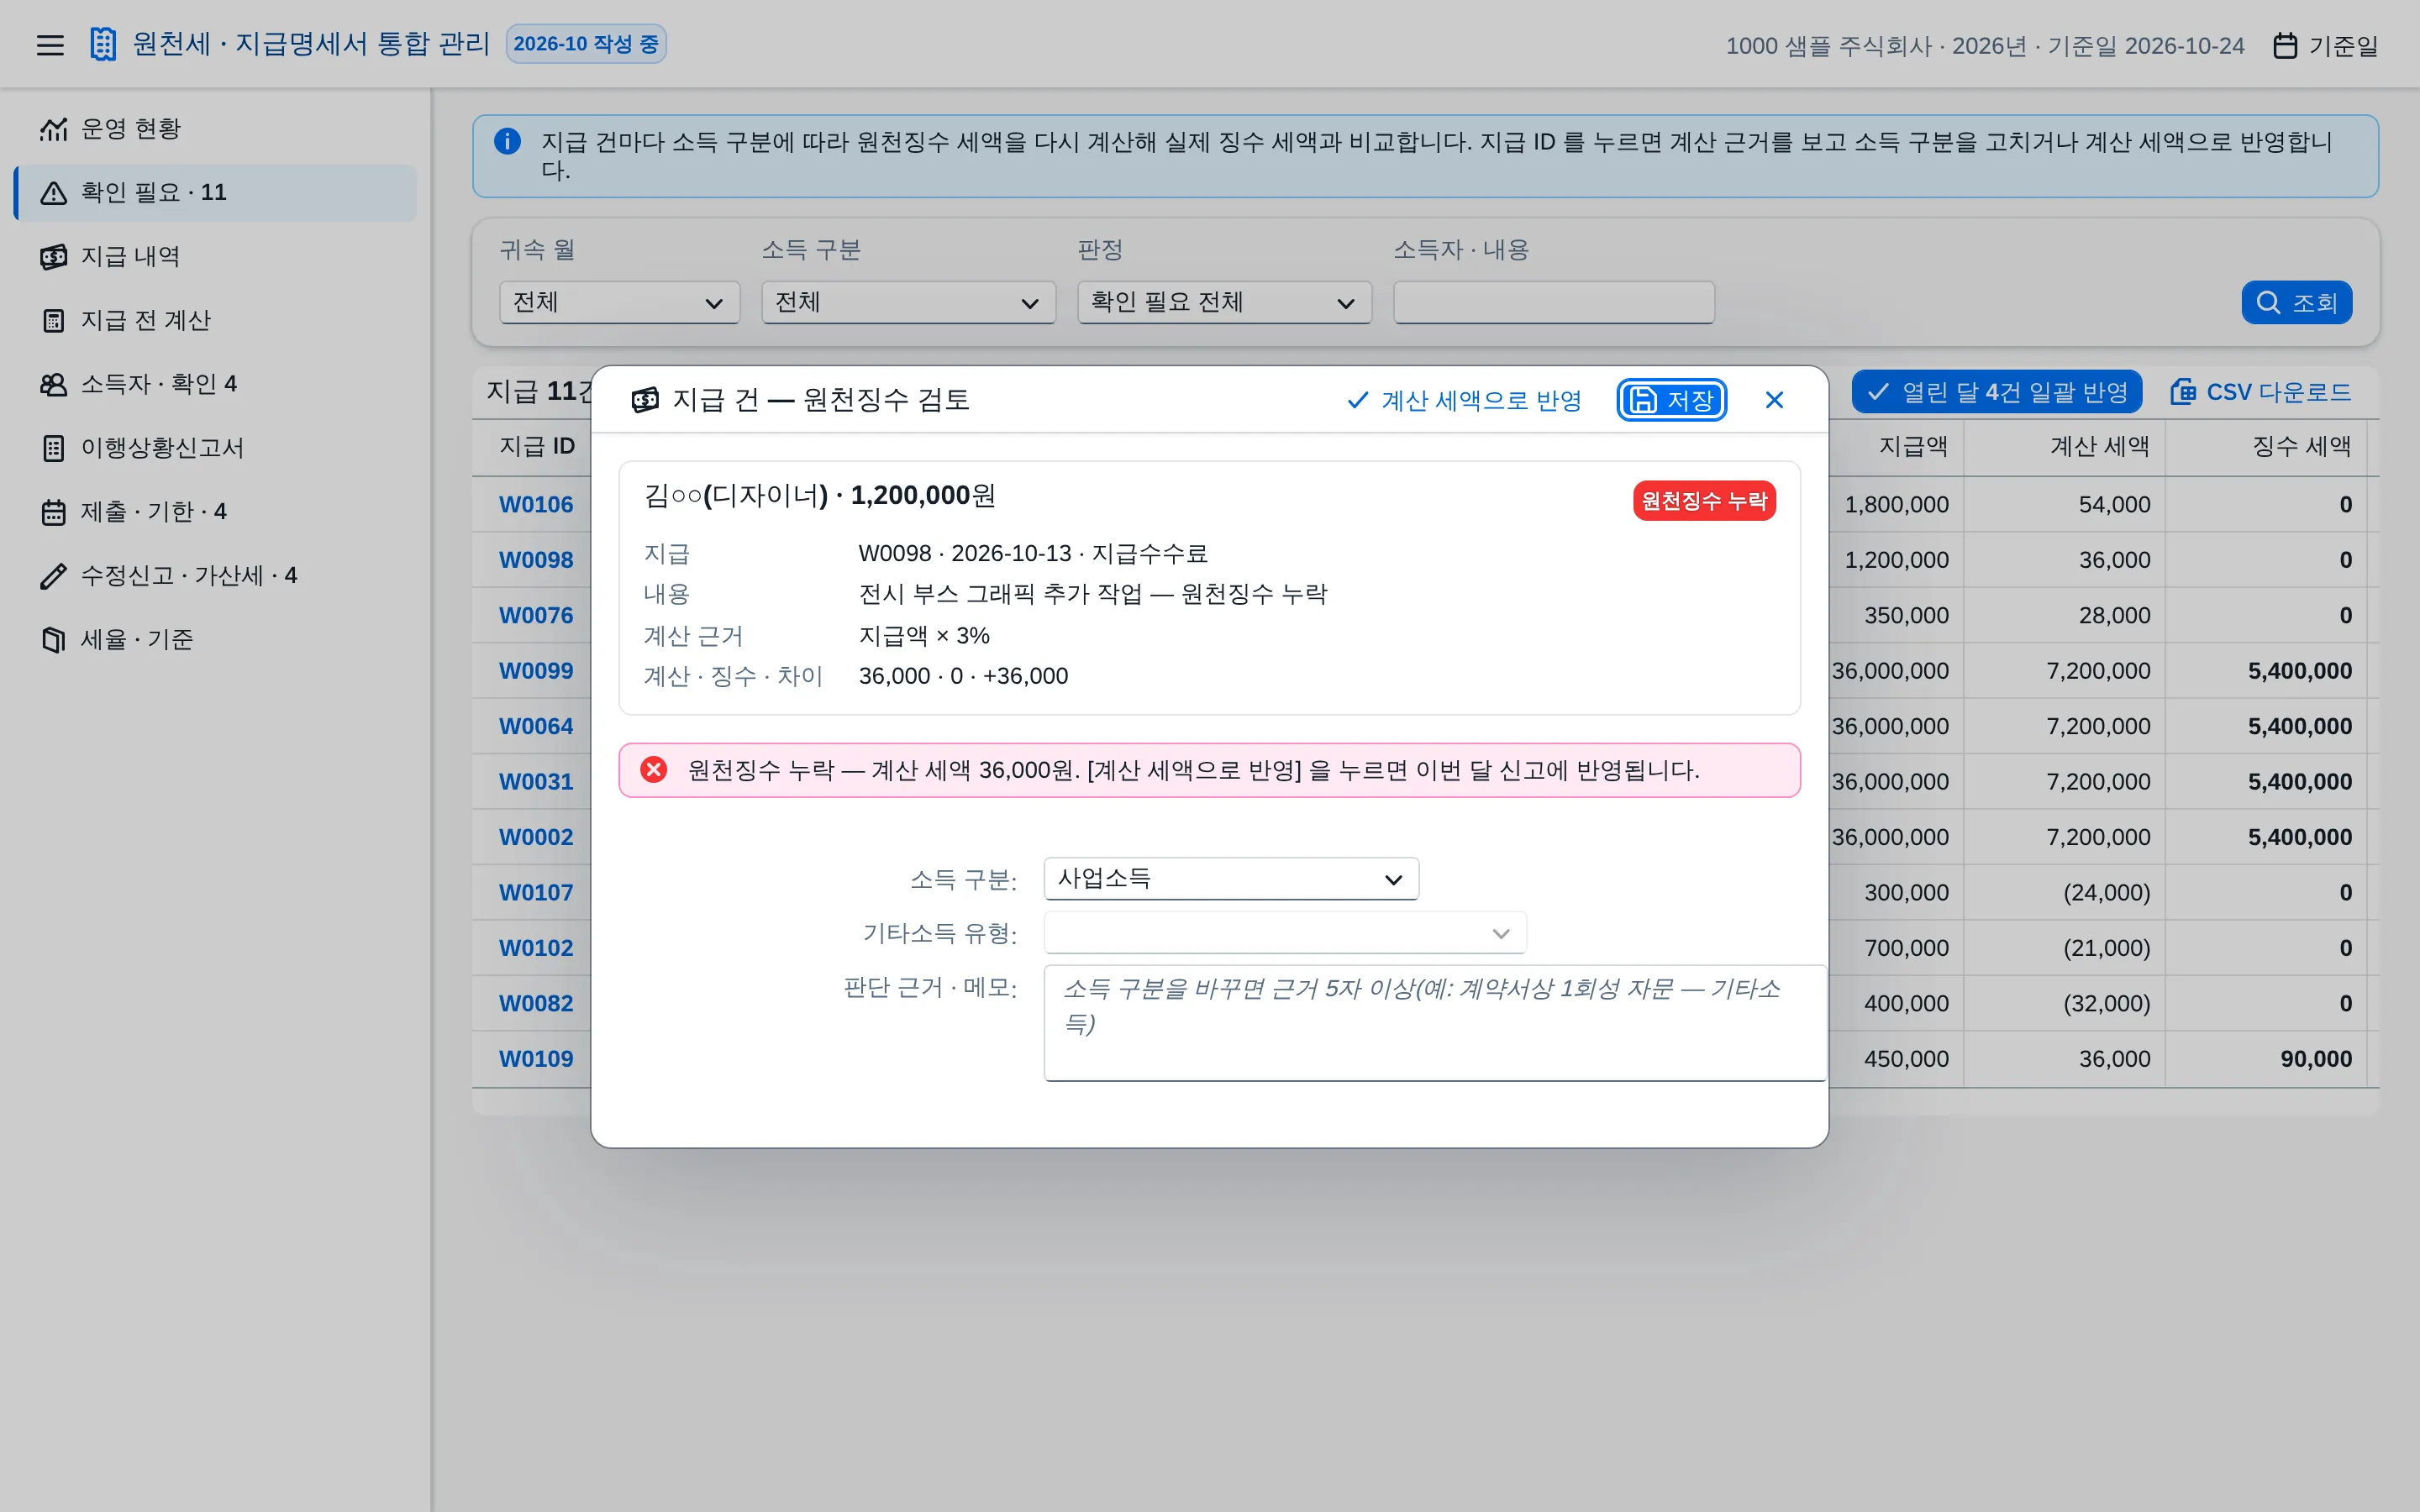Open the 기타소득 유형 dropdown

pyautogui.click(x=1285, y=933)
